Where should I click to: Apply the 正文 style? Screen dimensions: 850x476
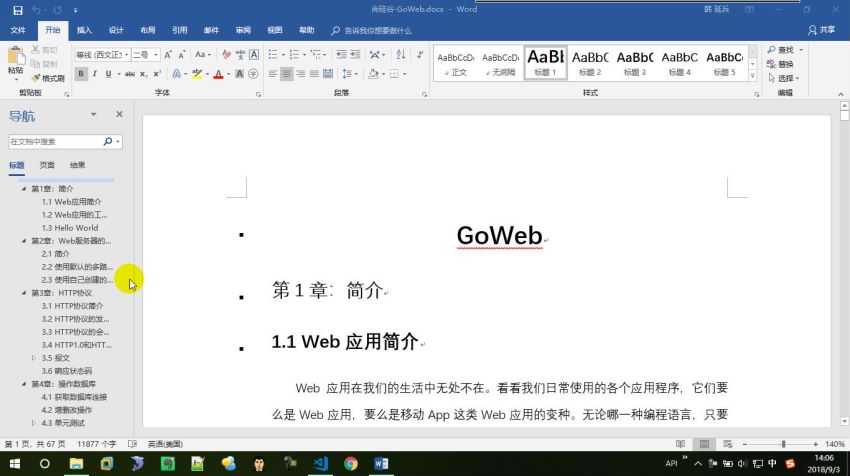coord(456,63)
